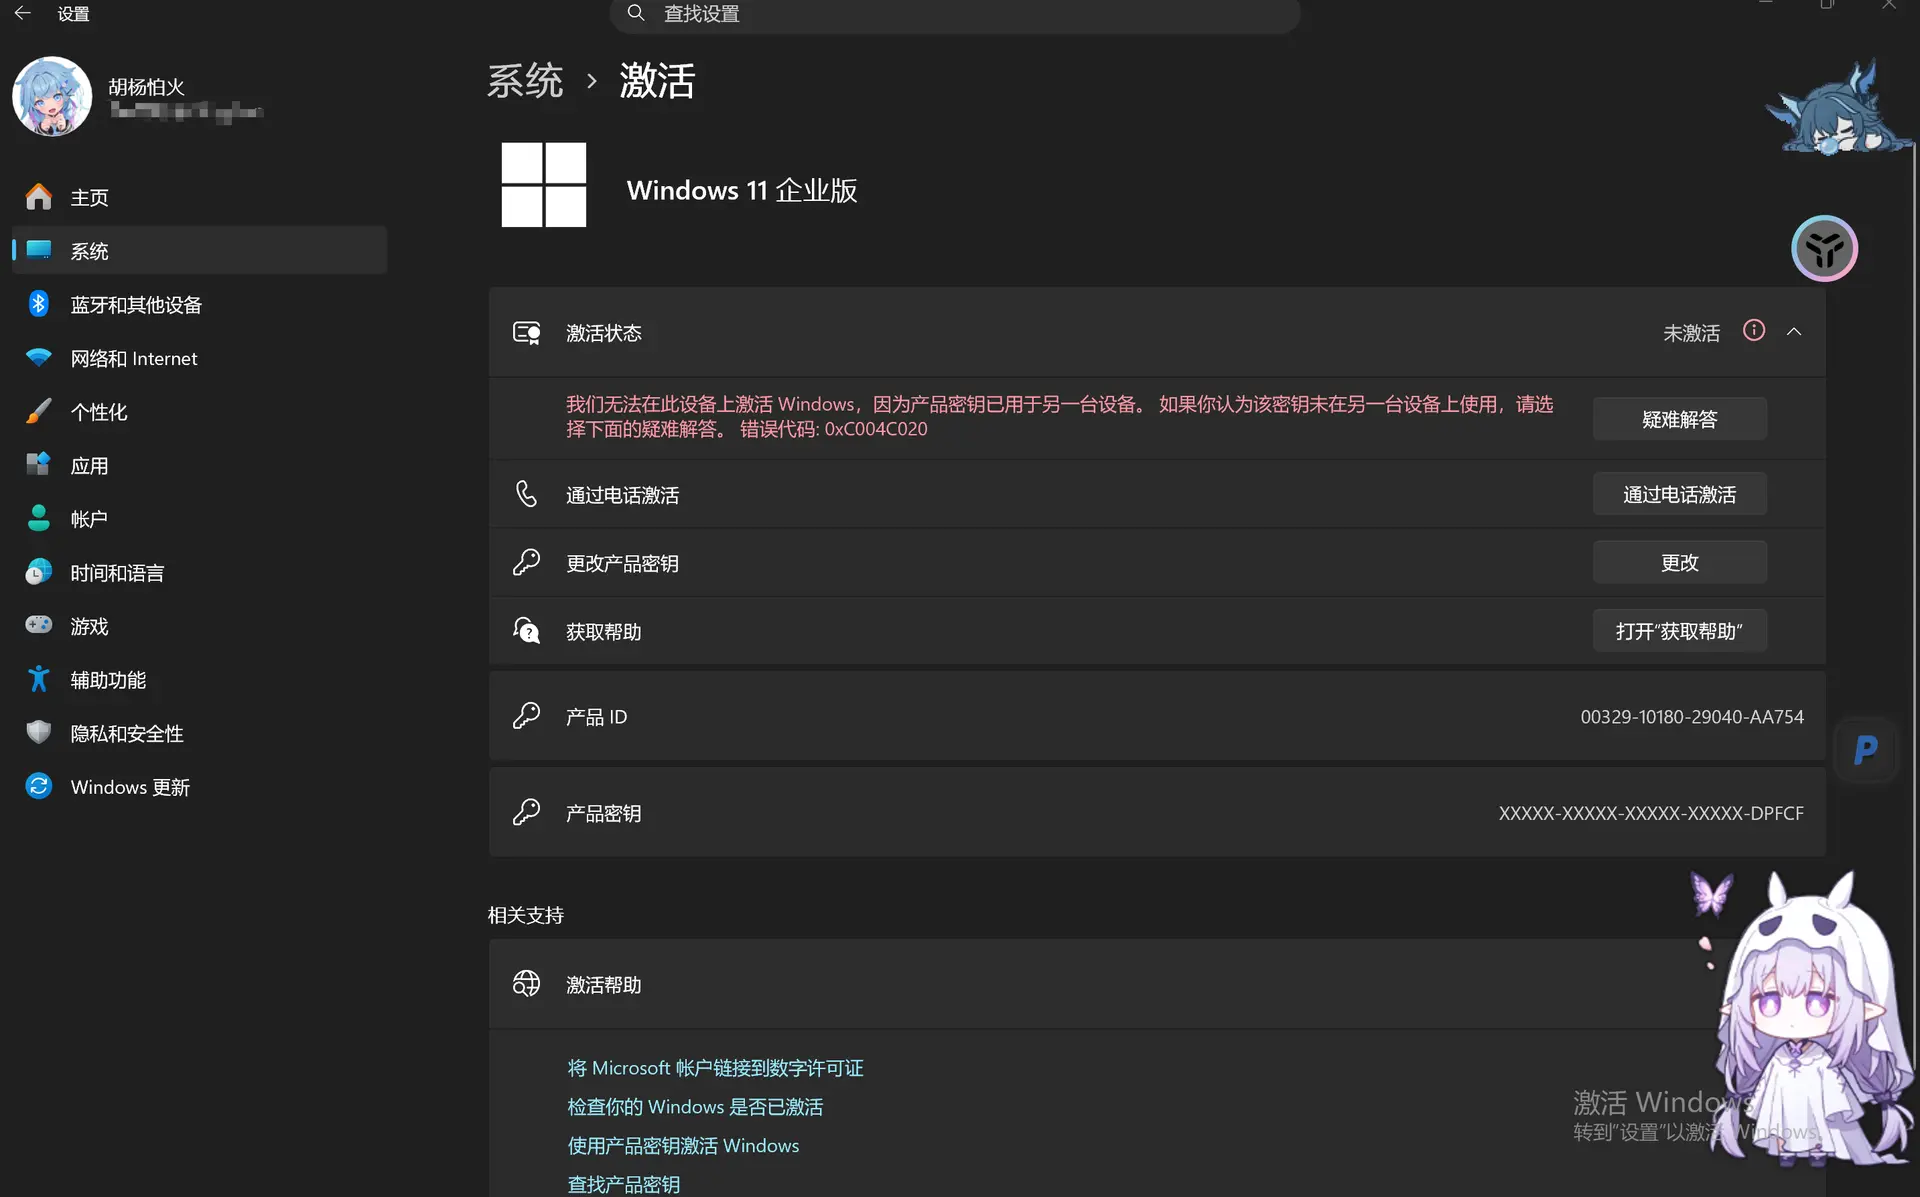The image size is (1920, 1197).
Task: Select 帐户 label in sidebar
Action: (x=89, y=519)
